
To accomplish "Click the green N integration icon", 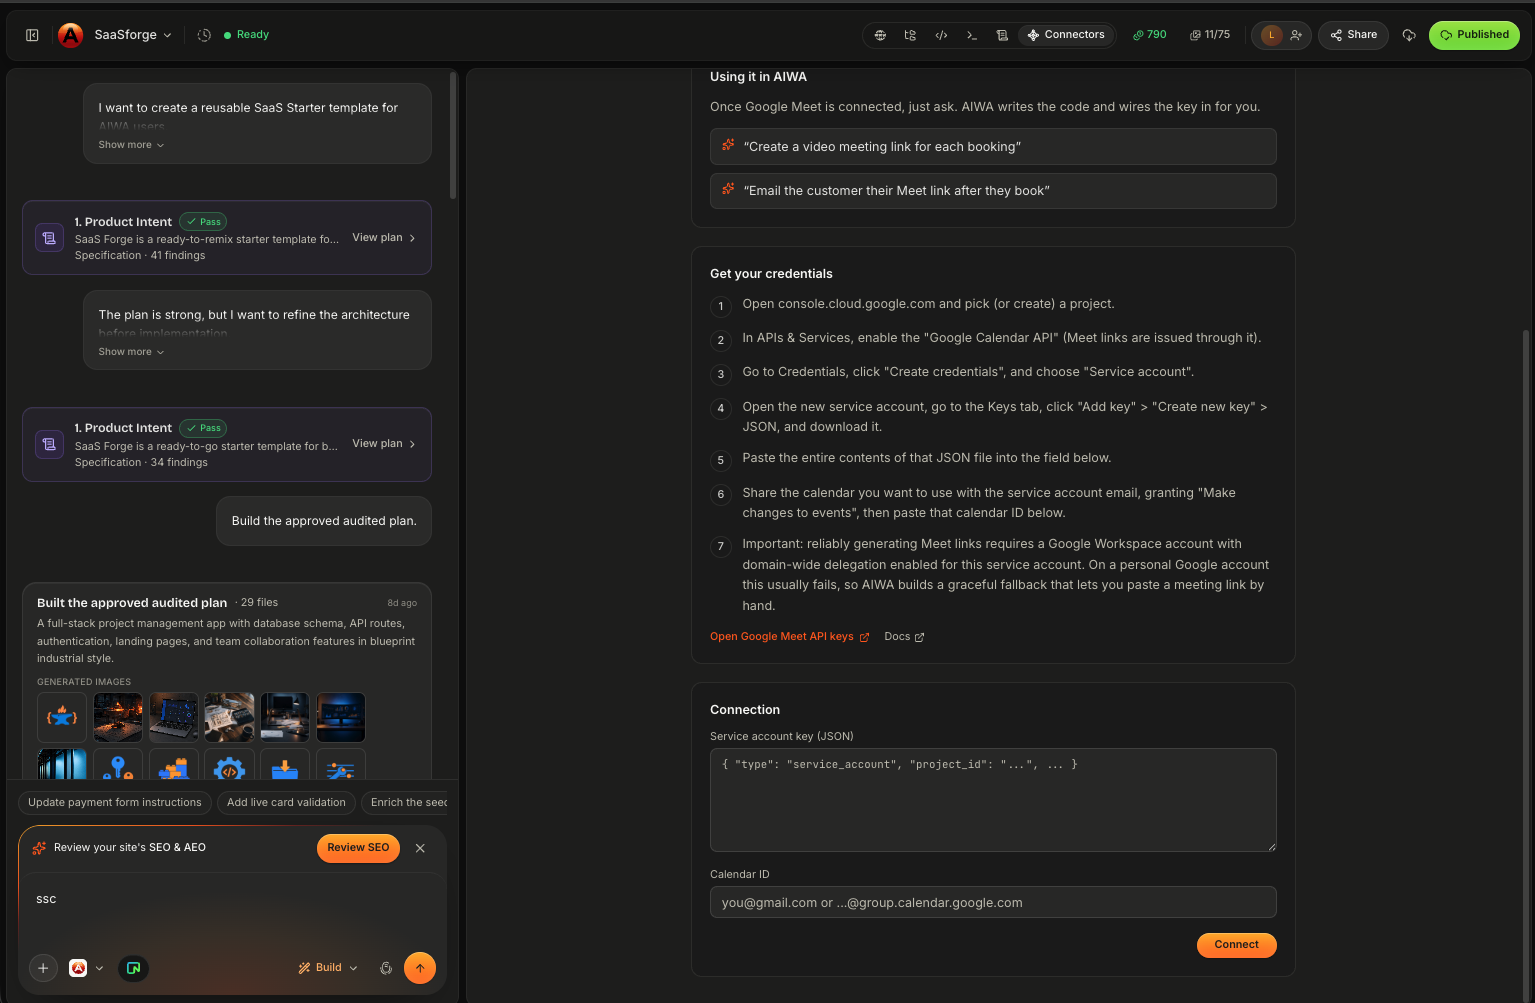I will [x=133, y=968].
